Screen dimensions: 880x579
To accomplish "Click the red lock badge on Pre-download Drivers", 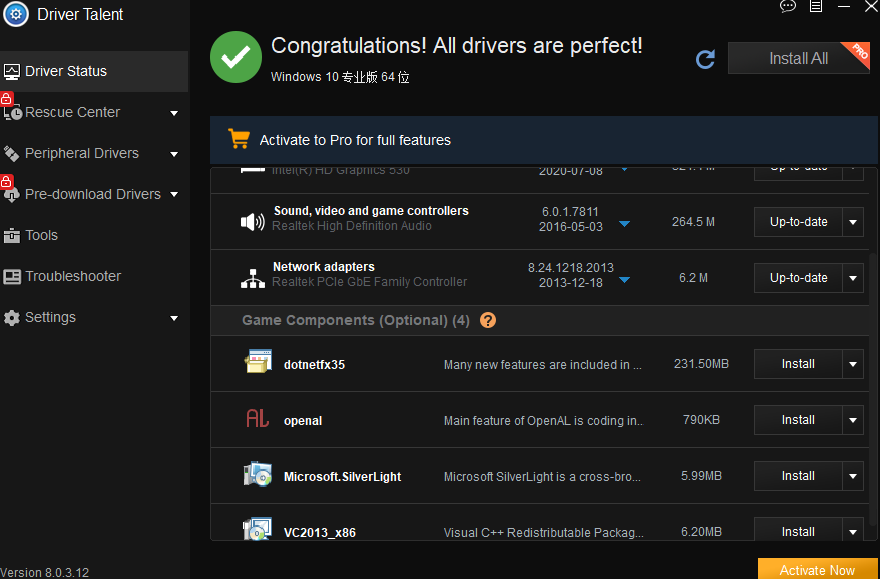I will click(x=6, y=182).
